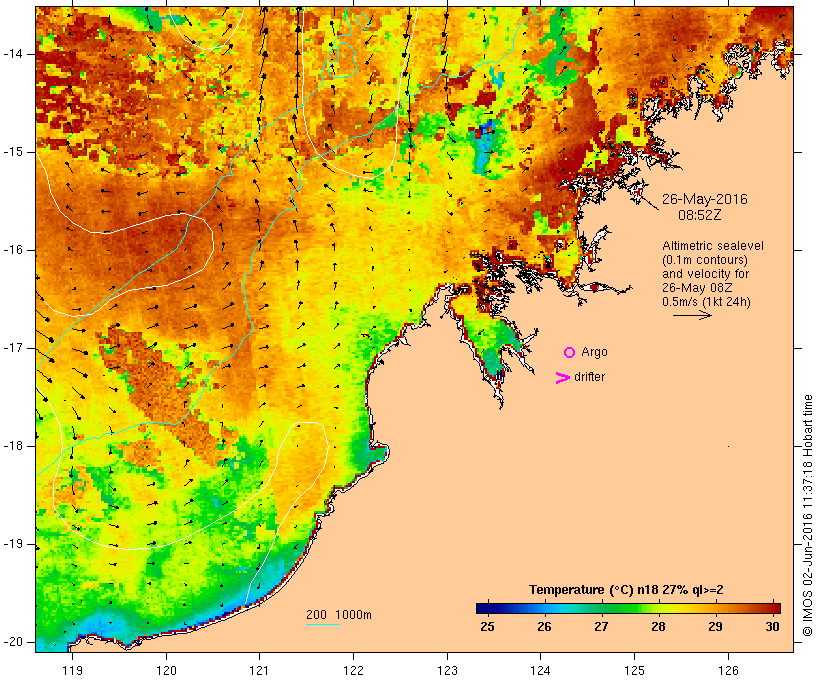Click the colorbar tick label 30

[x=772, y=627]
